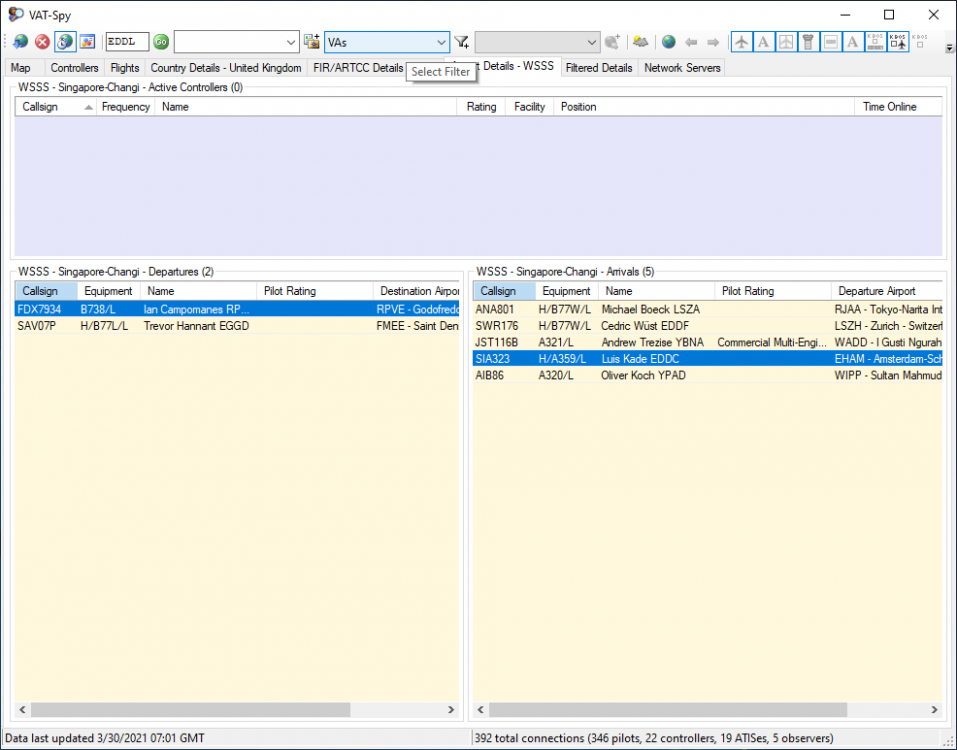Switch to the Flights tab
This screenshot has width=957, height=750.
(125, 68)
